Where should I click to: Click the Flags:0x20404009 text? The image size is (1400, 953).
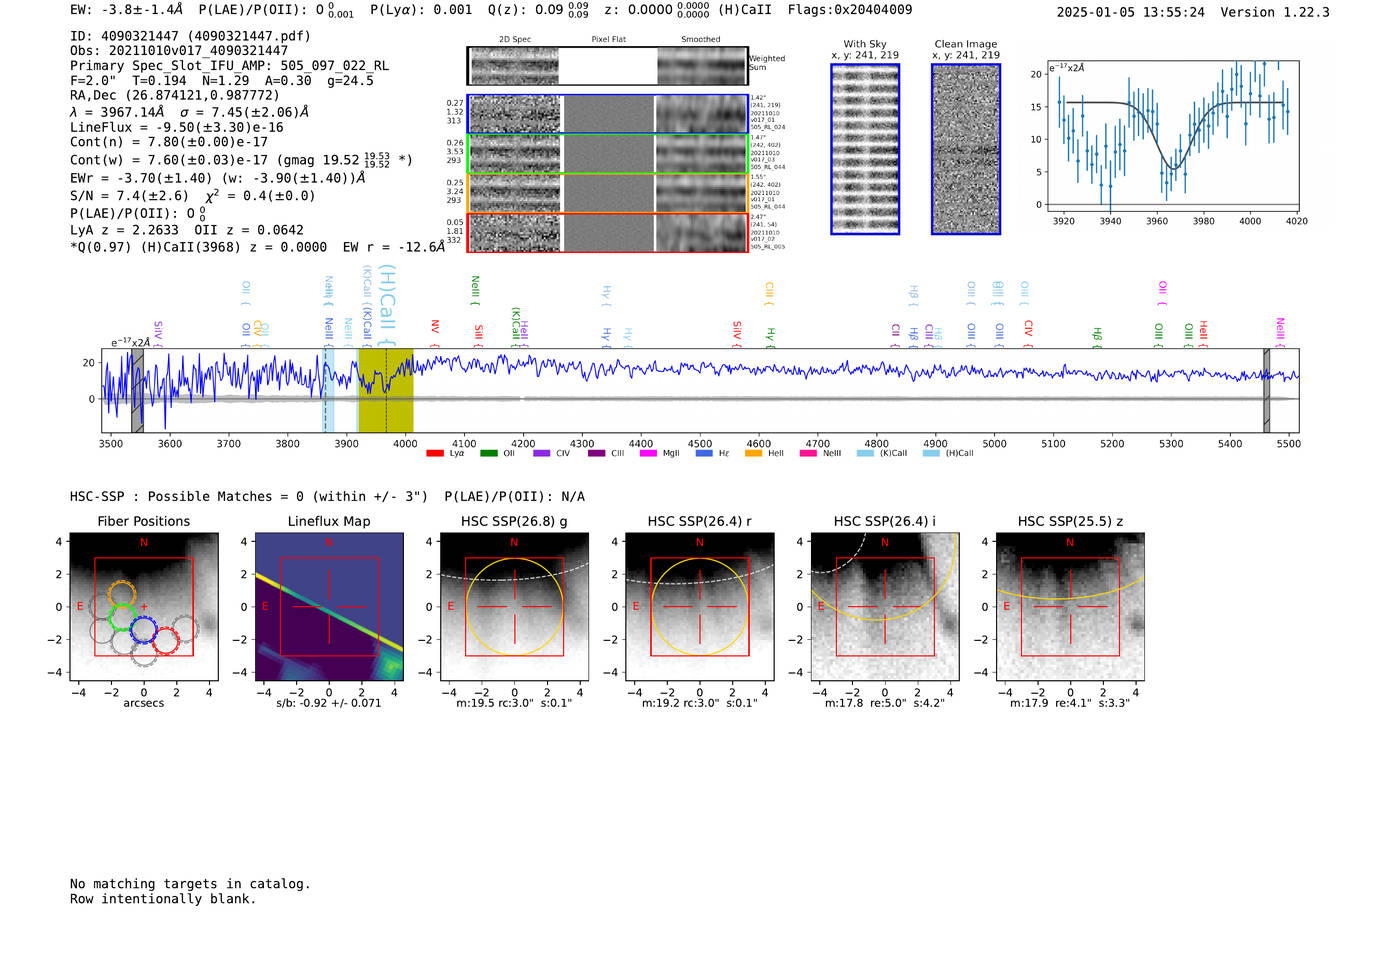(x=850, y=10)
